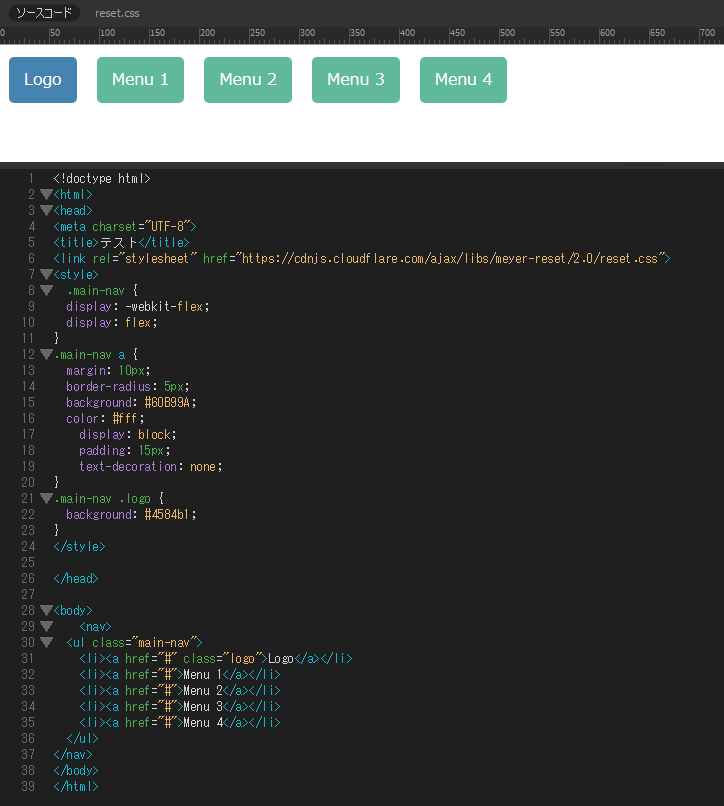The height and width of the screenshot is (806, 724).
Task: Click the Menu 2 link in preview
Action: click(x=248, y=80)
